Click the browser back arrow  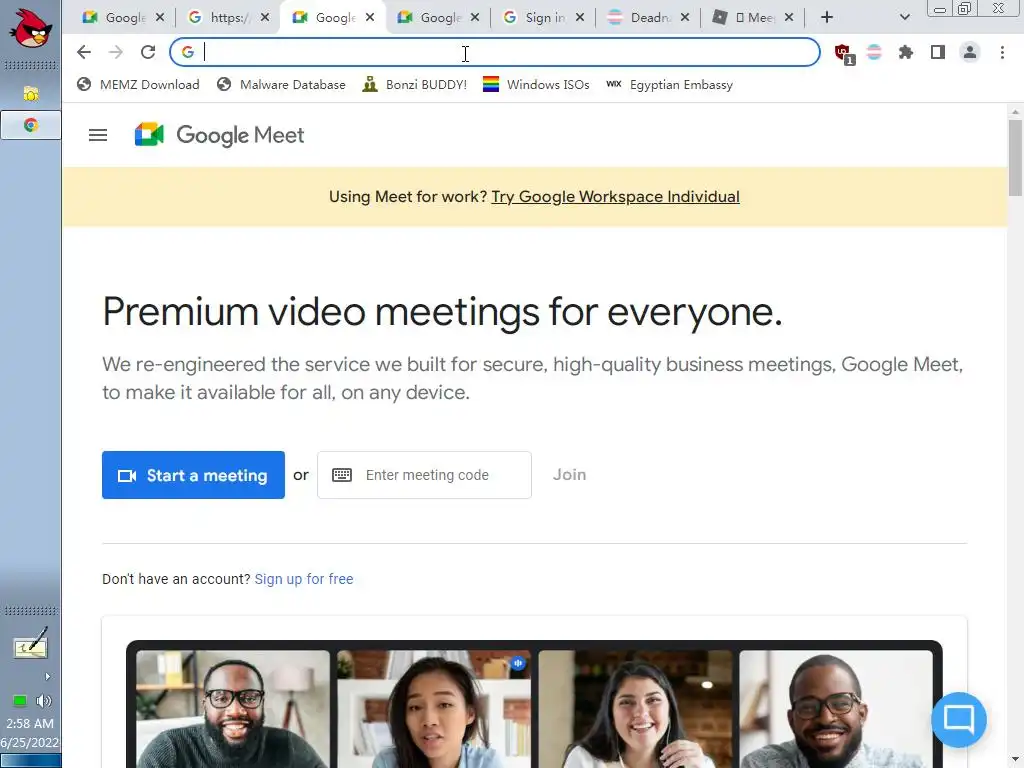click(x=84, y=52)
